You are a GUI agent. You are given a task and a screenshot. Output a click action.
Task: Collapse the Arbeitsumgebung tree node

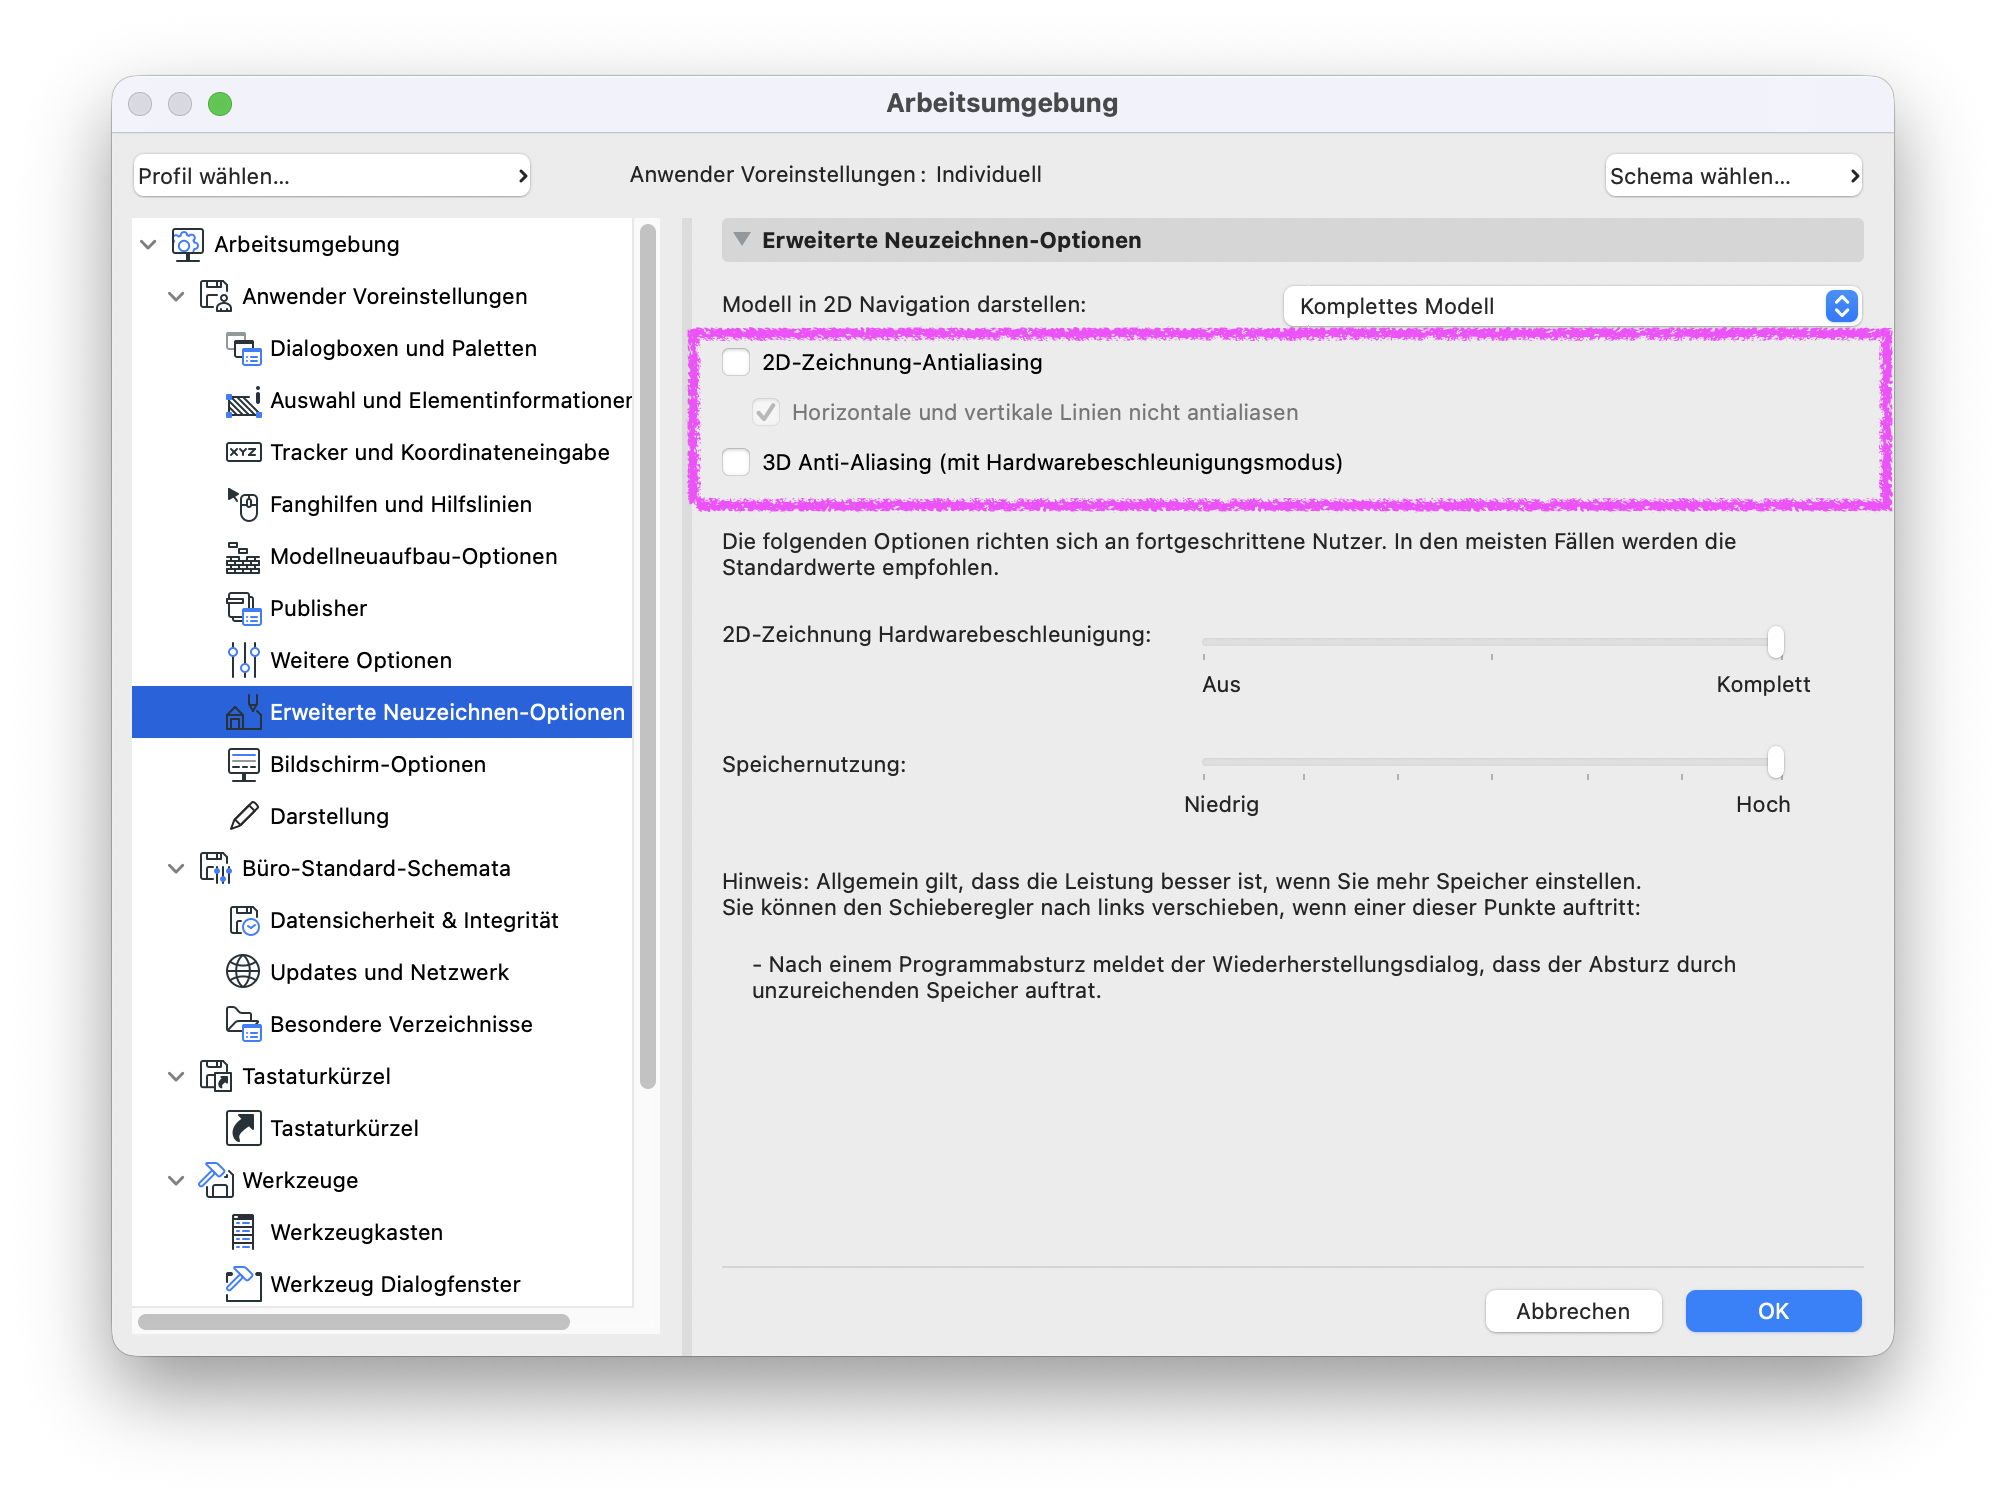148,244
